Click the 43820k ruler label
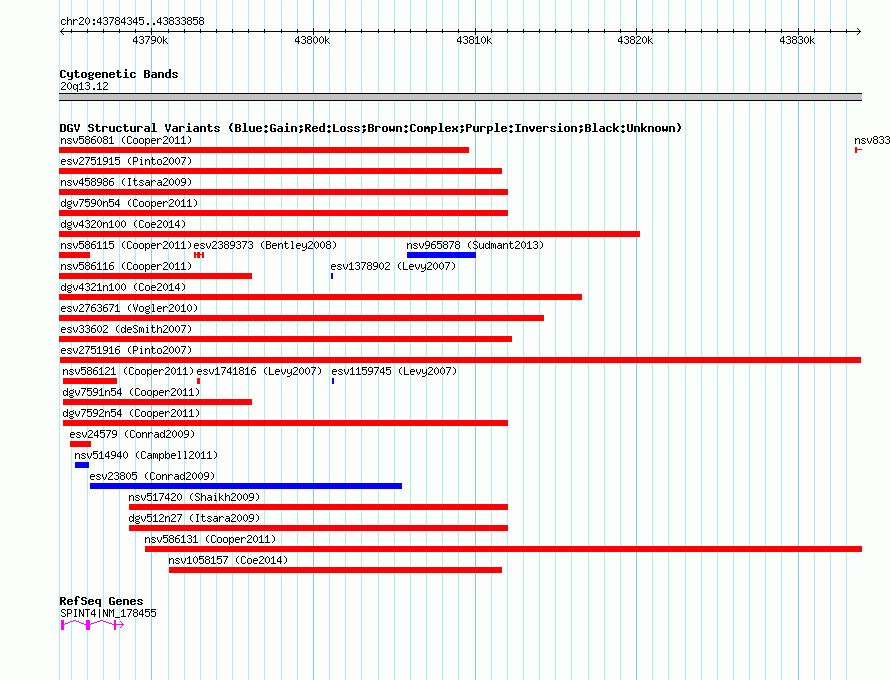890x680 pixels. point(635,40)
